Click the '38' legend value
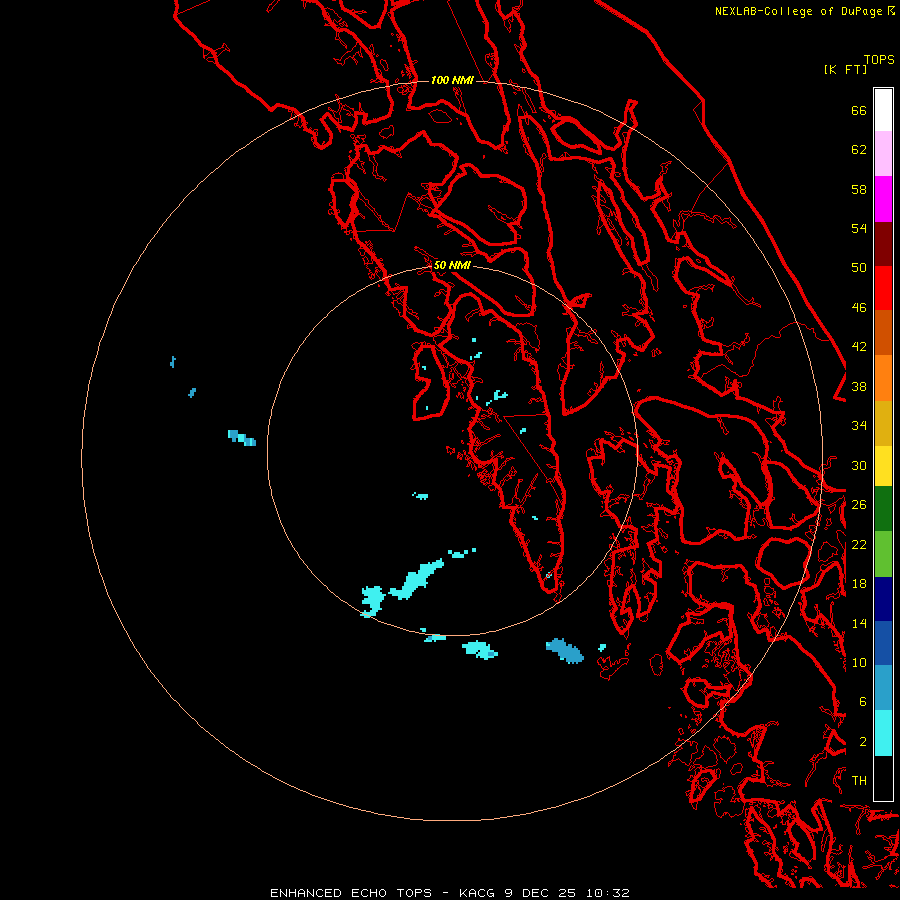900x900 pixels. 859,386
